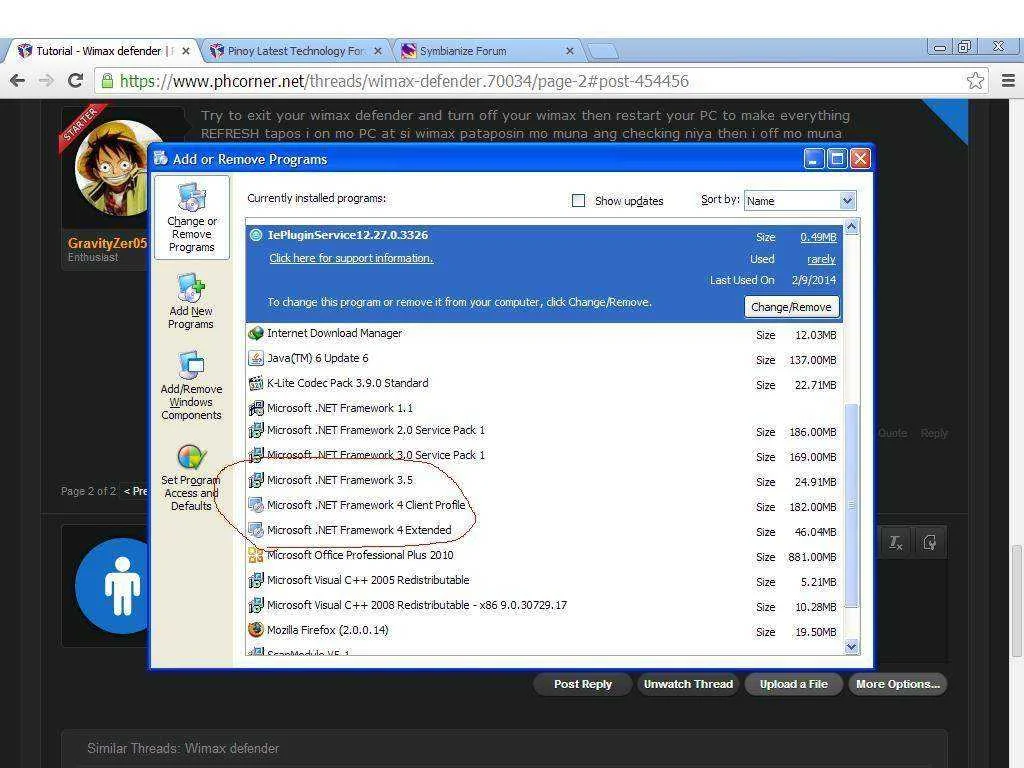Select the Microsoft Office Professional Plus icon
This screenshot has height=768, width=1024.
click(x=256, y=555)
